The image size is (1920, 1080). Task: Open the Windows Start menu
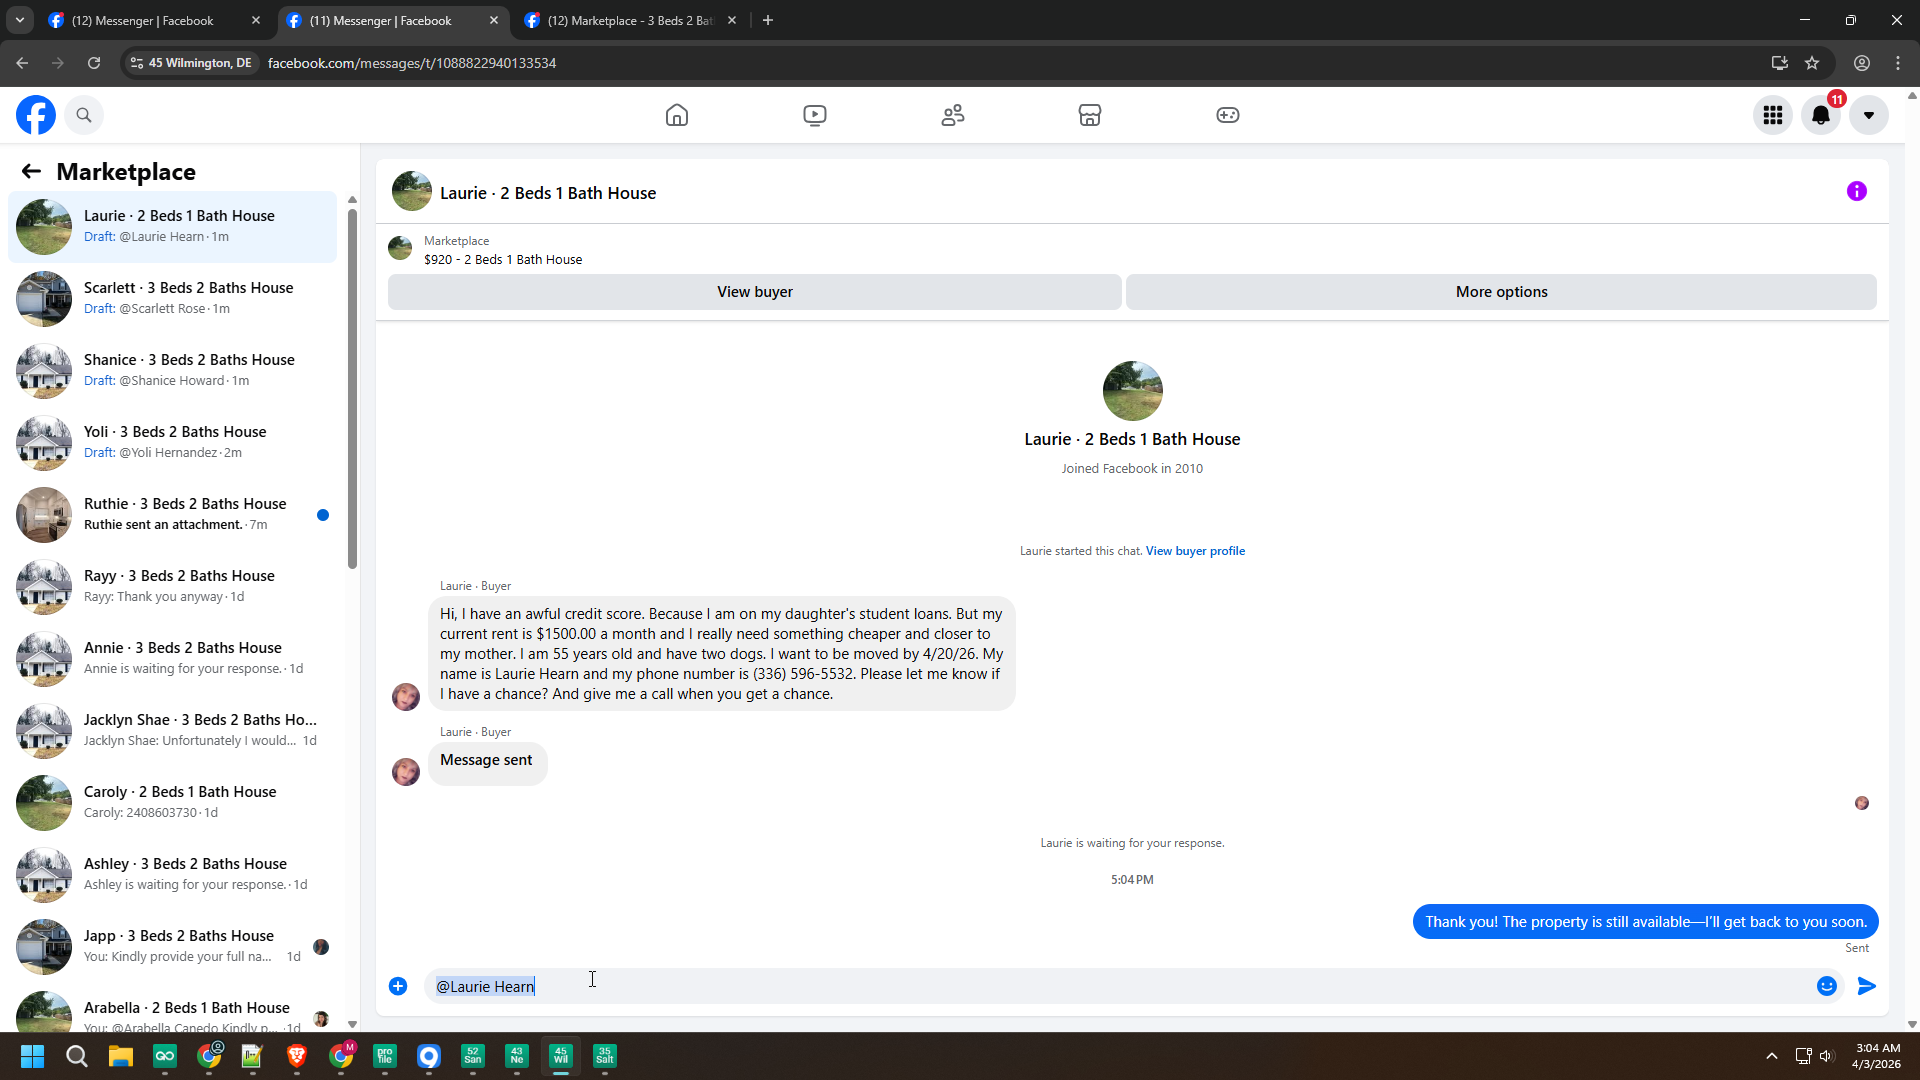coord(32,1056)
